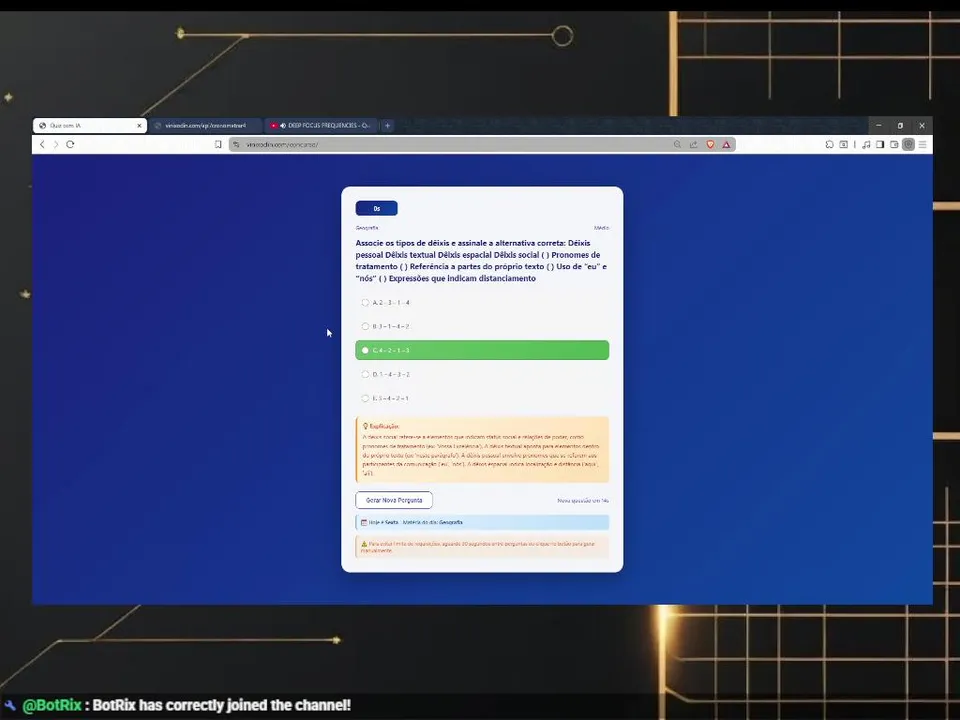
Task: Click the Gerar Nova Pergunta button
Action: point(394,500)
